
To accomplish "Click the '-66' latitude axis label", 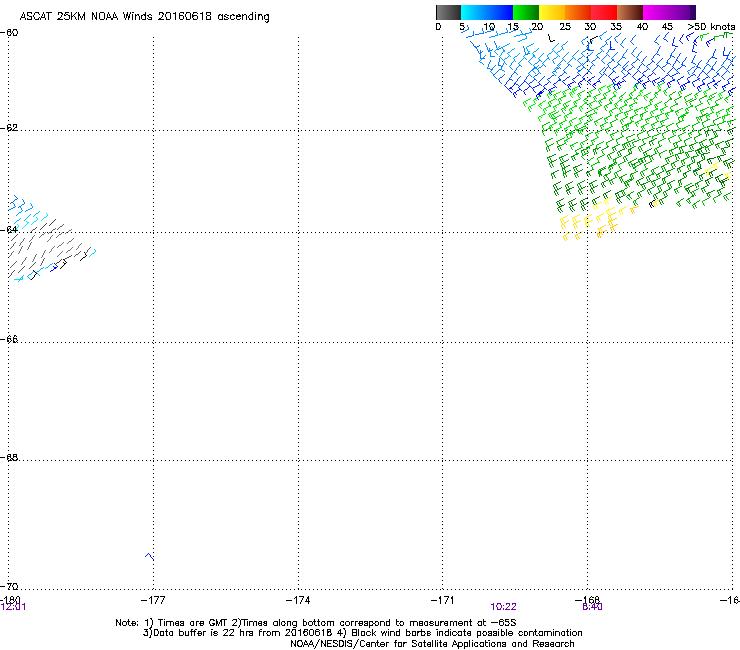I will click(9, 340).
